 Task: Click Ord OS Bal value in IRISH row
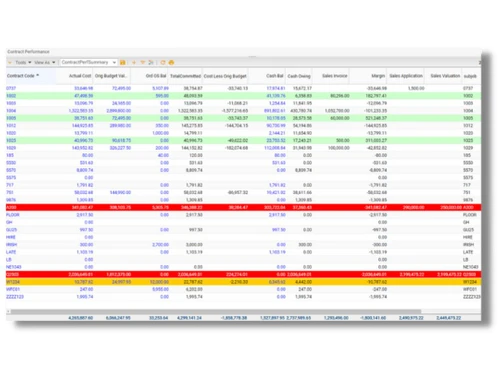pos(160,245)
